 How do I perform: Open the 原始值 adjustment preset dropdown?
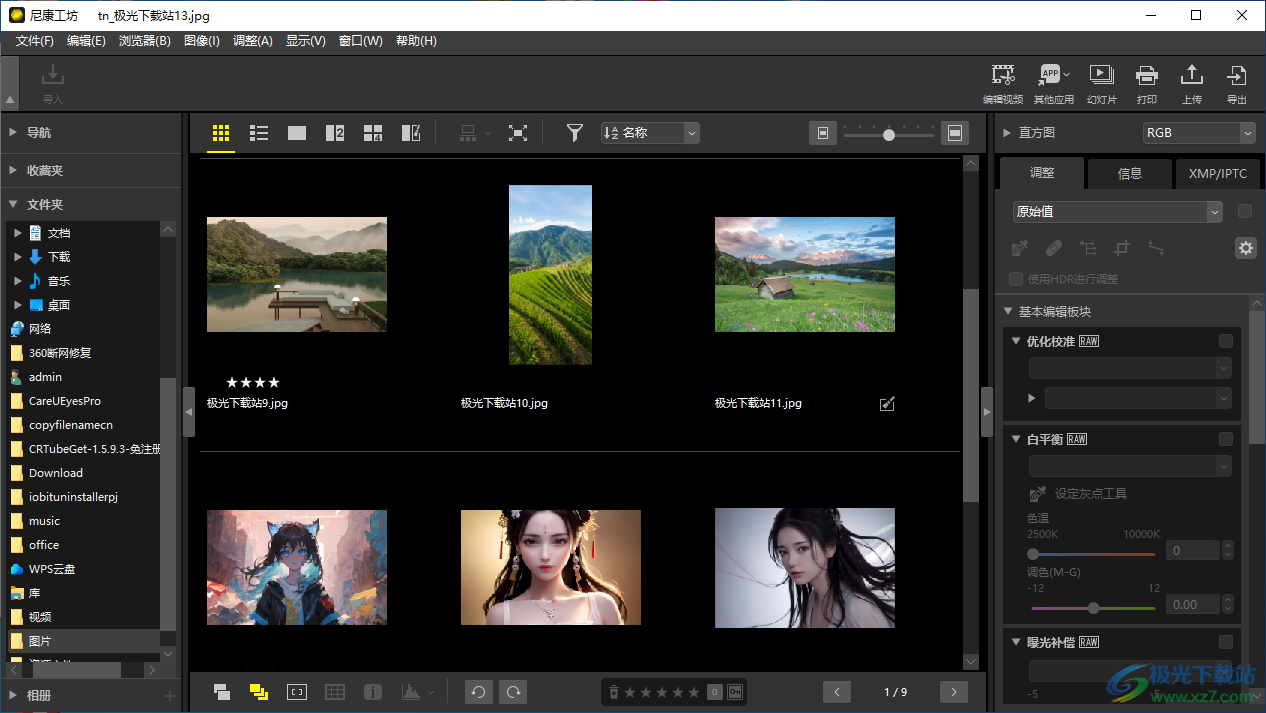click(1118, 212)
